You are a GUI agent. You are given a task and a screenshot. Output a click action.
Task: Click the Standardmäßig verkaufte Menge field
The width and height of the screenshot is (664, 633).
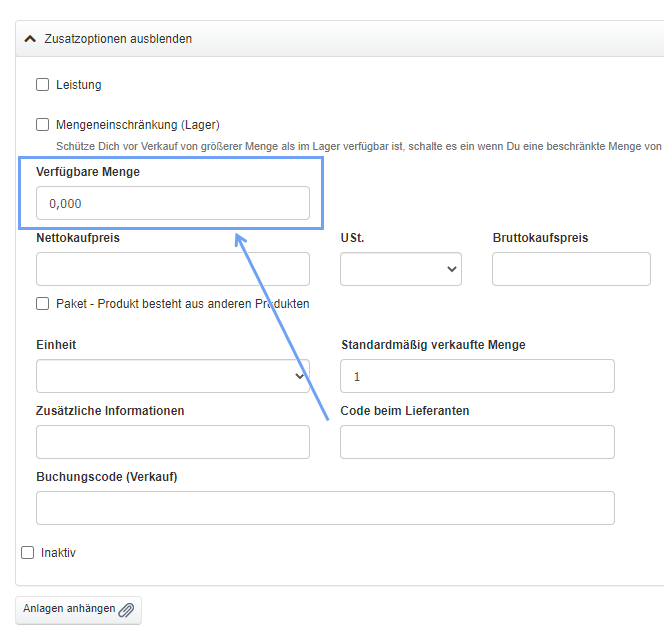pyautogui.click(x=477, y=376)
